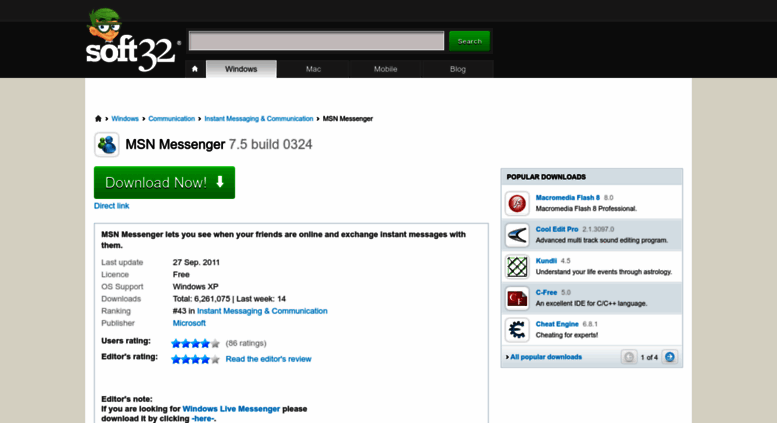Viewport: 777px width, 423px height.
Task: Open Cool Edit Pro title link
Action: point(557,229)
